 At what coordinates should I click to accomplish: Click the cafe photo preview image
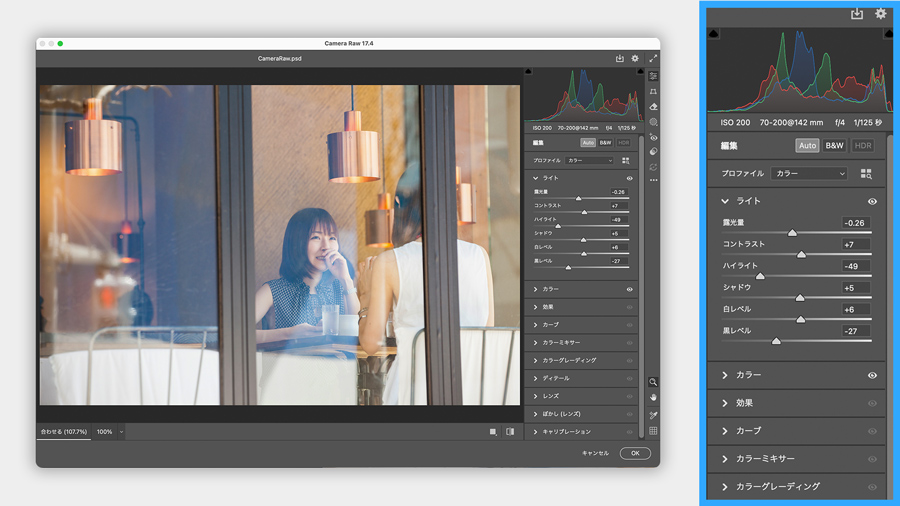(x=280, y=245)
